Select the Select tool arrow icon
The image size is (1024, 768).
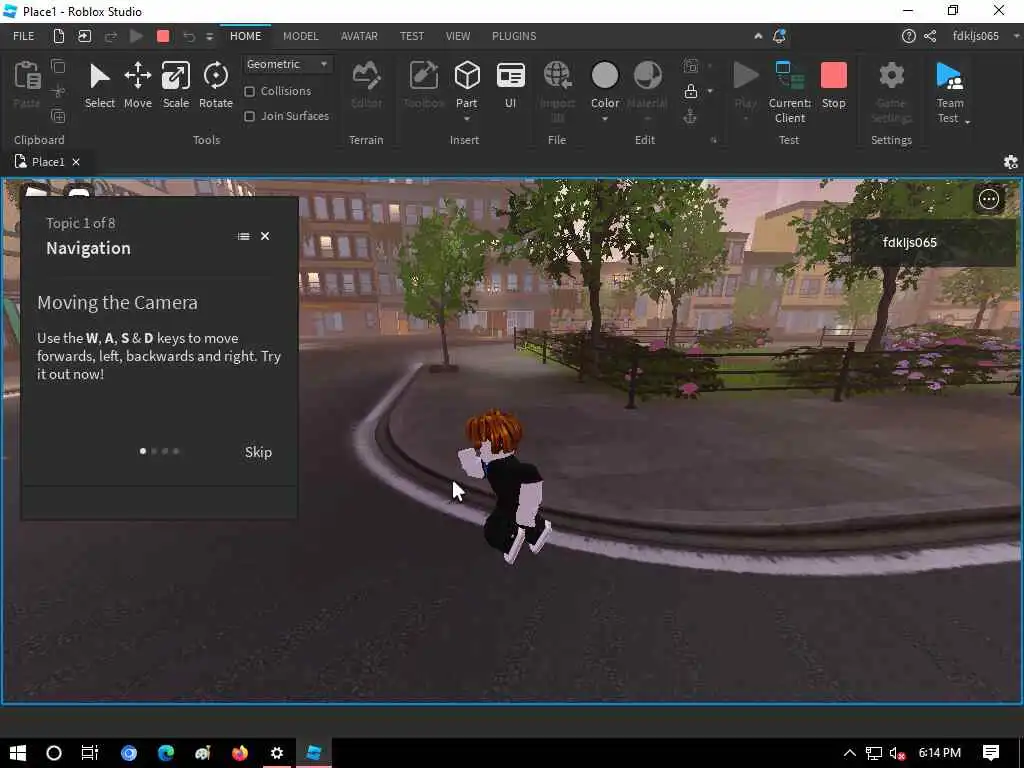[99, 76]
